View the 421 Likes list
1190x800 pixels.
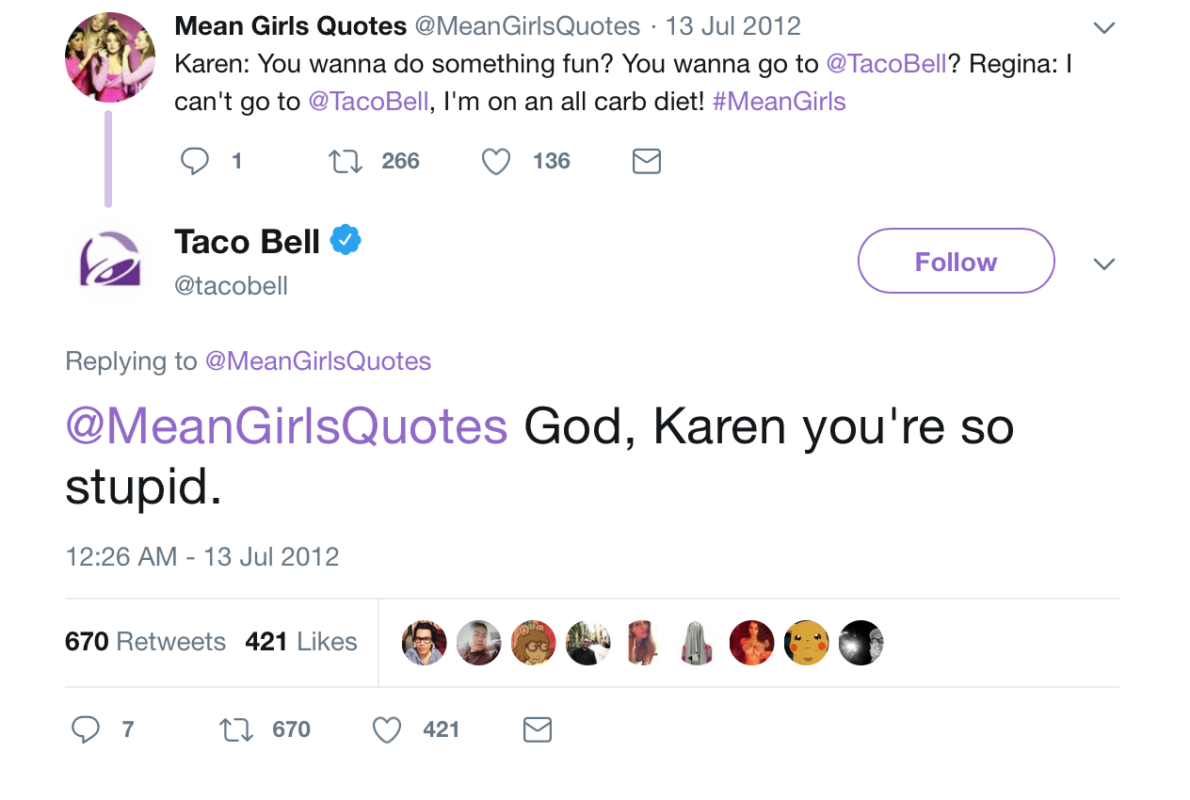[x=301, y=641]
